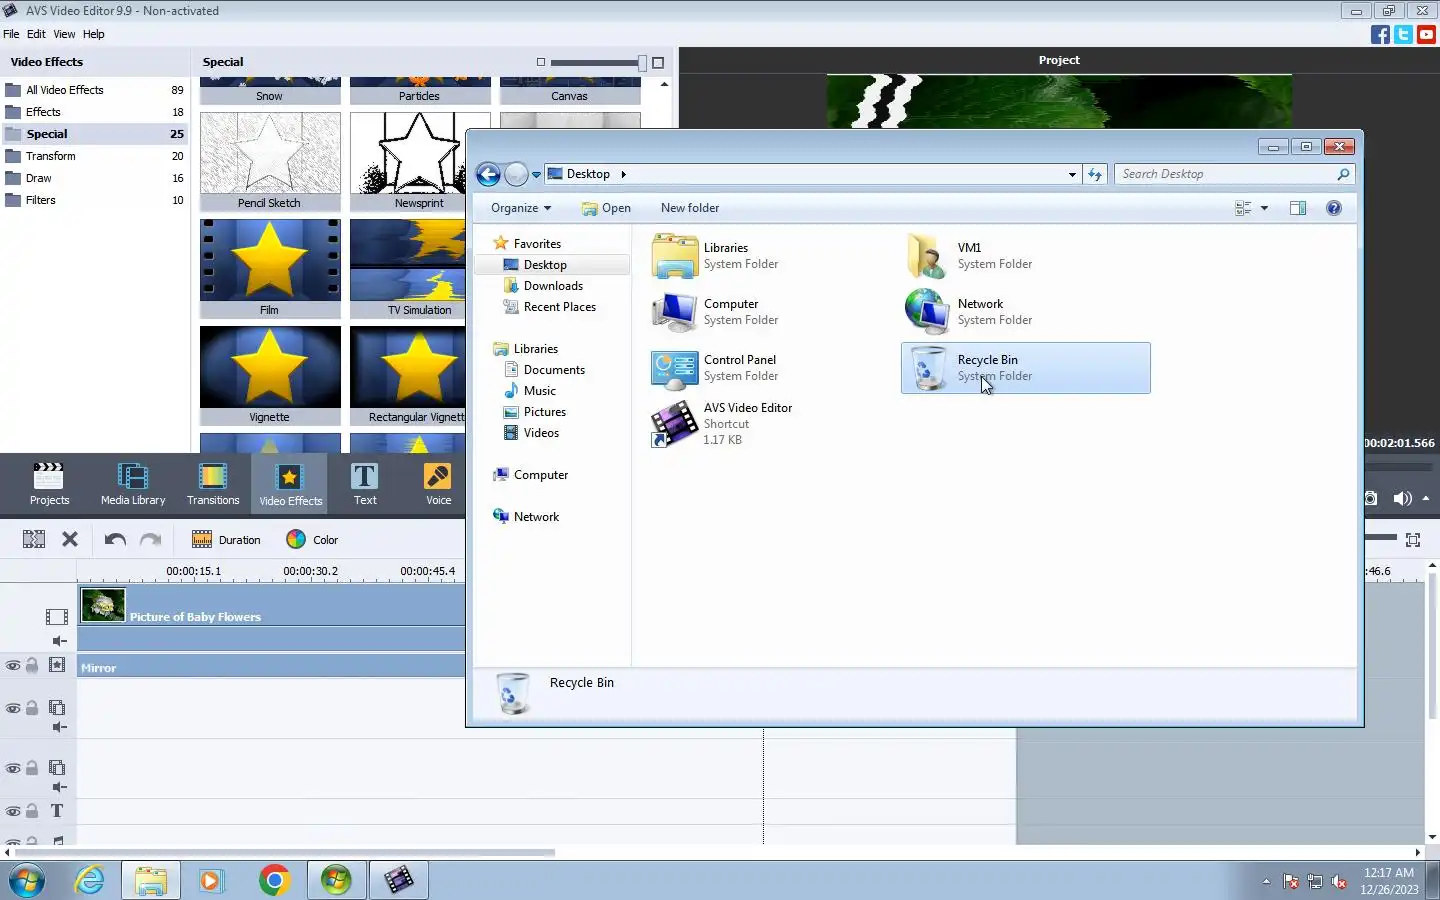The width and height of the screenshot is (1440, 900).
Task: Click the AVS Video Editor taskbar button
Action: click(x=399, y=880)
